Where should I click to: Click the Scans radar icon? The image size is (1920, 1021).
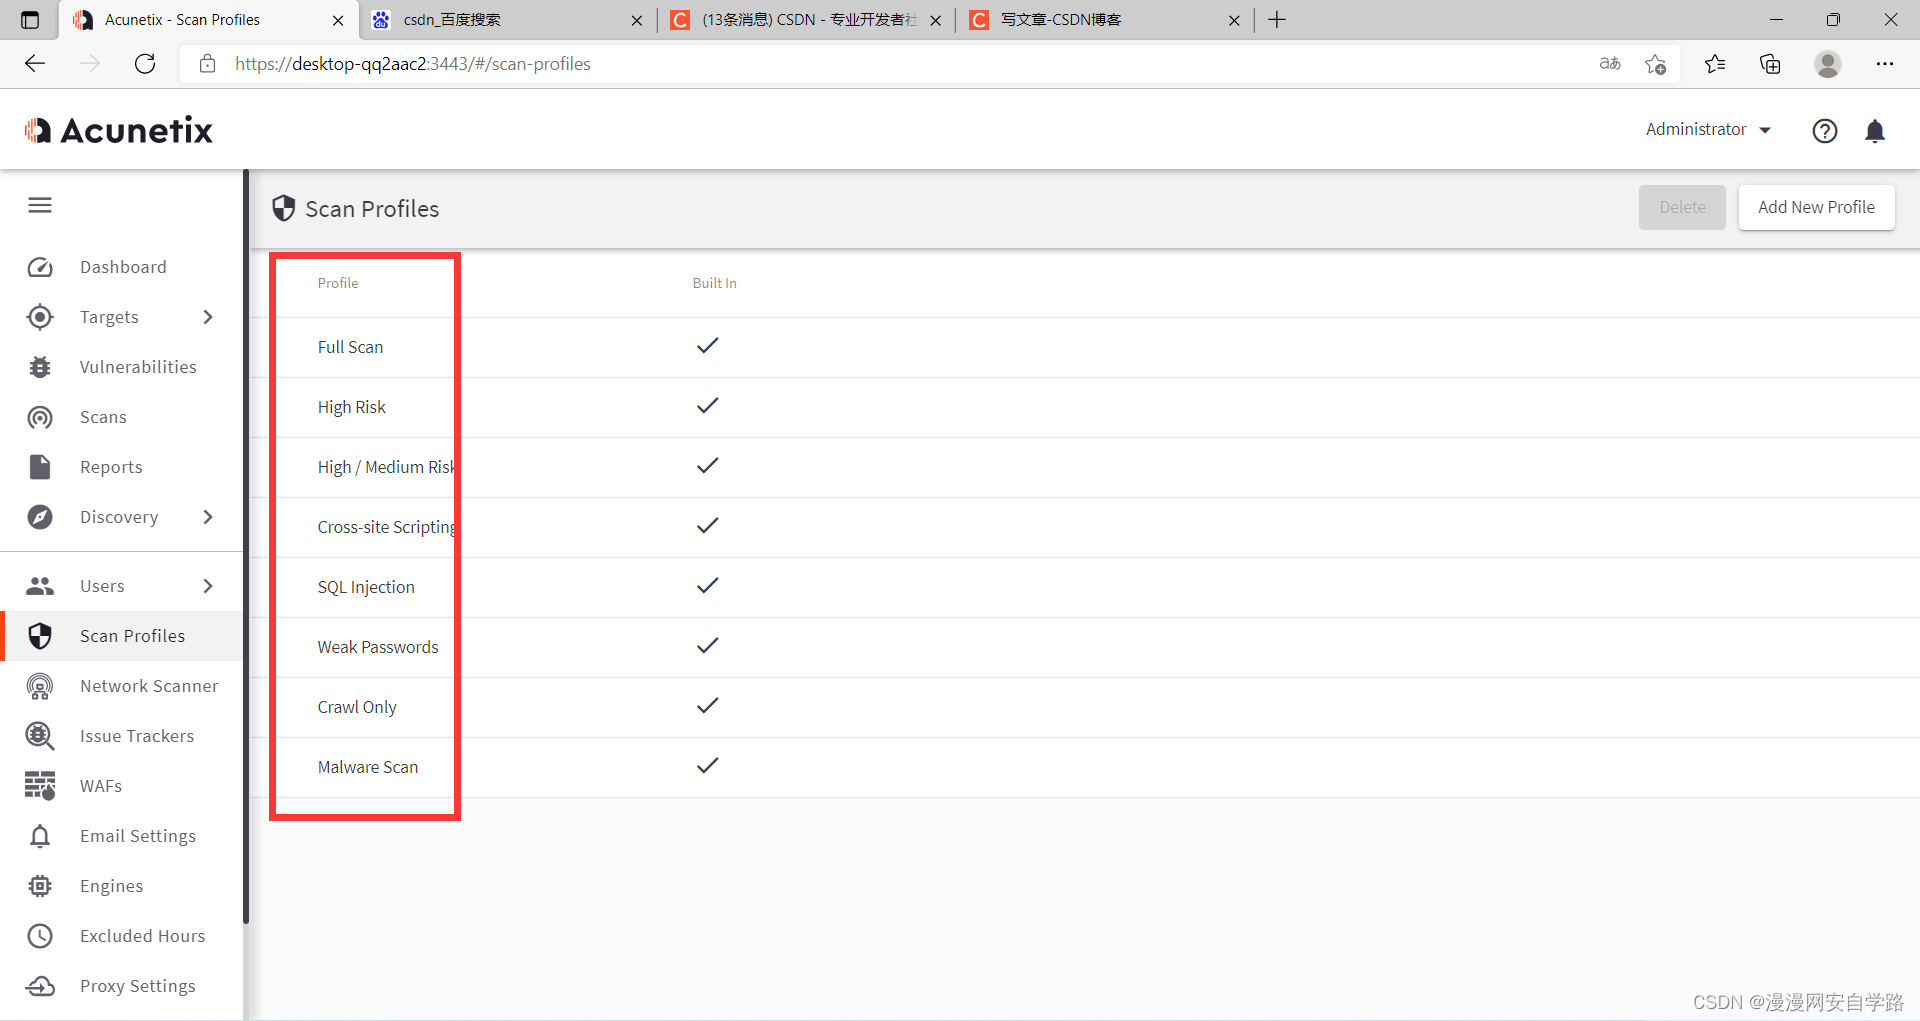click(40, 417)
